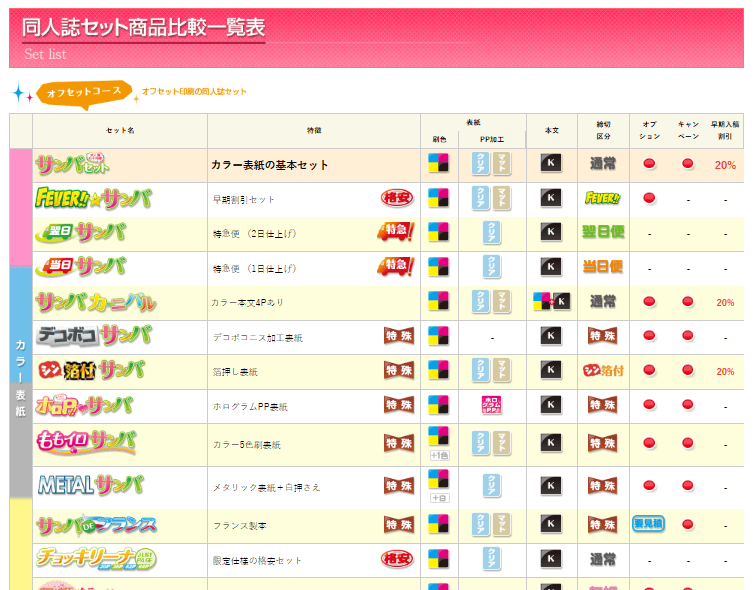This screenshot has height=590, width=754.
Task: Click CMYK color swatch in デコボコサンバ row
Action: tap(438, 336)
